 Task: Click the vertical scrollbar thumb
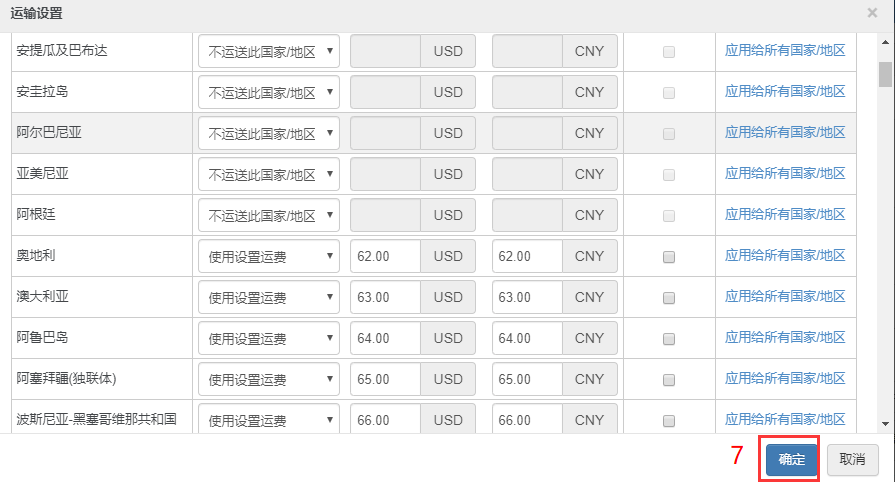coord(885,74)
